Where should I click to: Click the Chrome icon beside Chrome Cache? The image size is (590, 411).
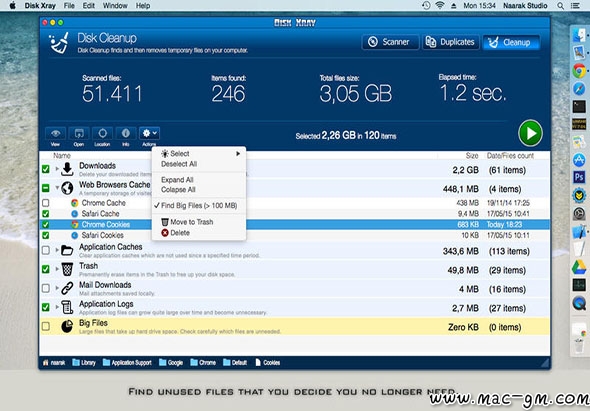pyautogui.click(x=75, y=203)
